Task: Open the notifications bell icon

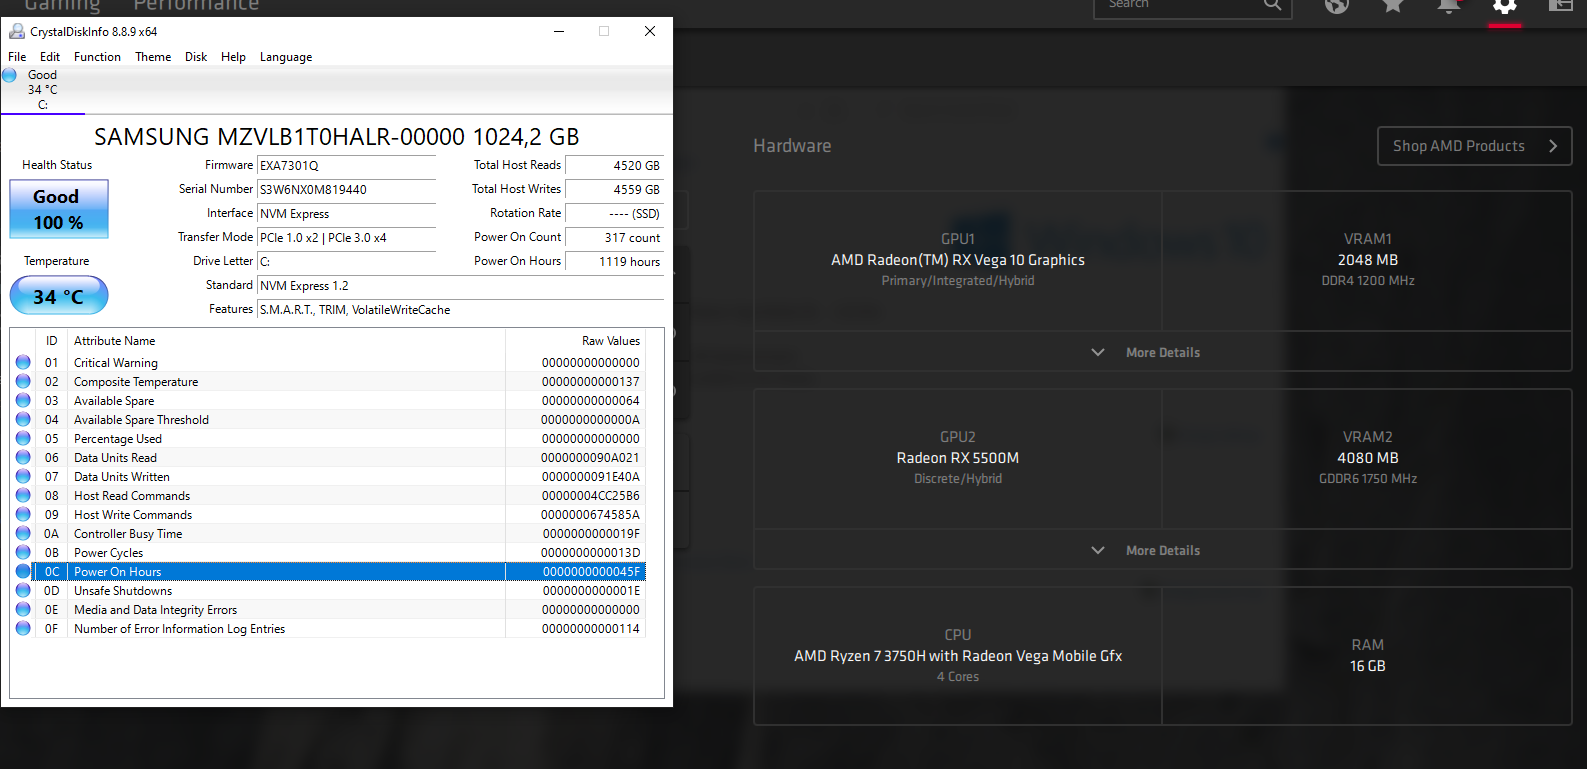Action: [x=1448, y=6]
